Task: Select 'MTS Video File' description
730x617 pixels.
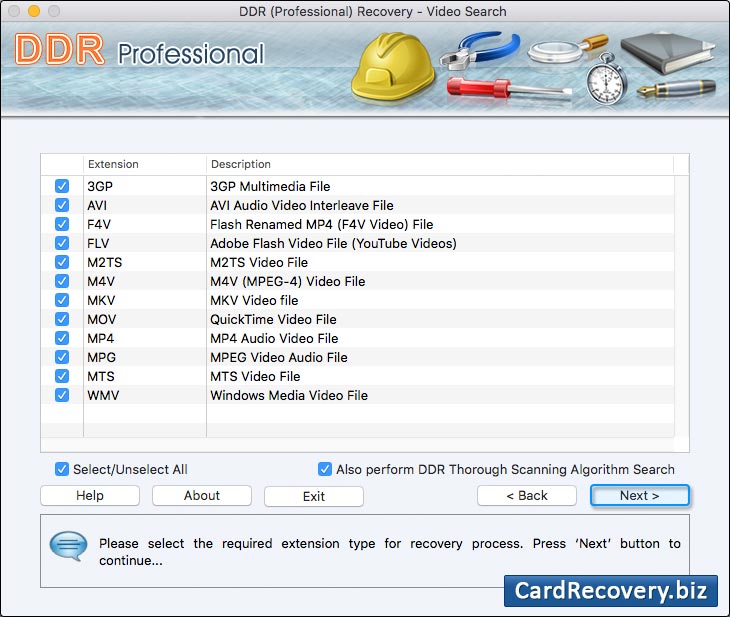Action: pyautogui.click(x=255, y=376)
